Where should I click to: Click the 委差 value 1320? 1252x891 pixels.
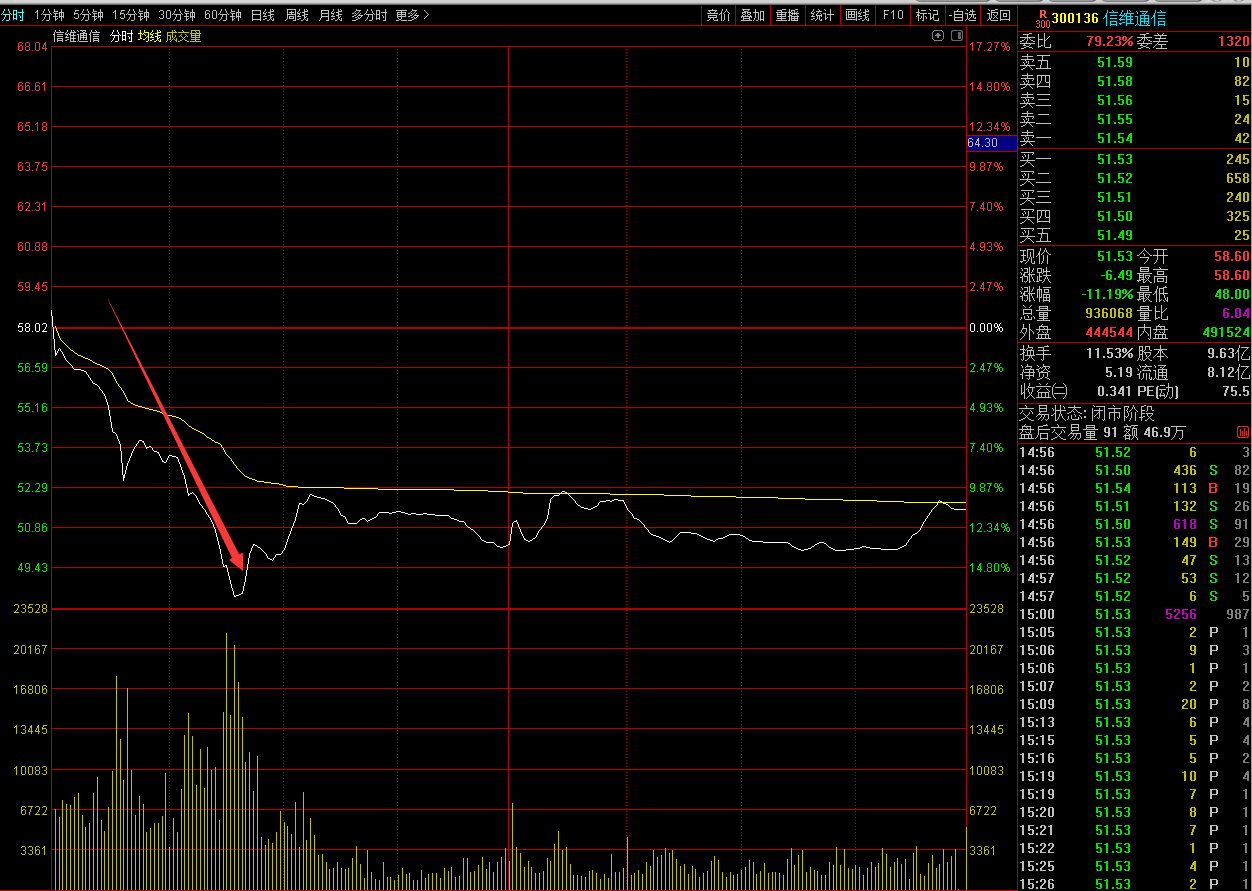pos(1234,42)
